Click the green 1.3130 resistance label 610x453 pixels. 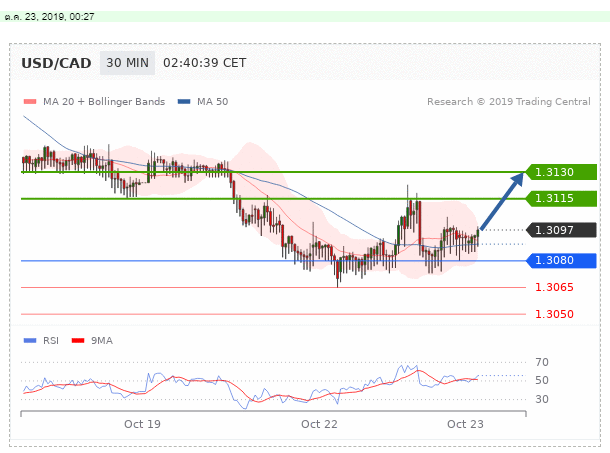tap(561, 172)
